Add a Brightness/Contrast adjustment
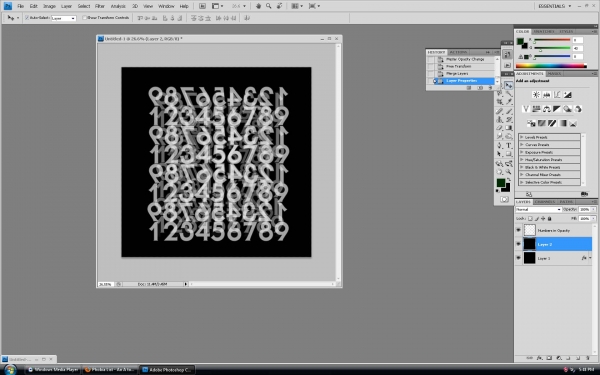Screen dimensions: 600x375 click(536, 95)
